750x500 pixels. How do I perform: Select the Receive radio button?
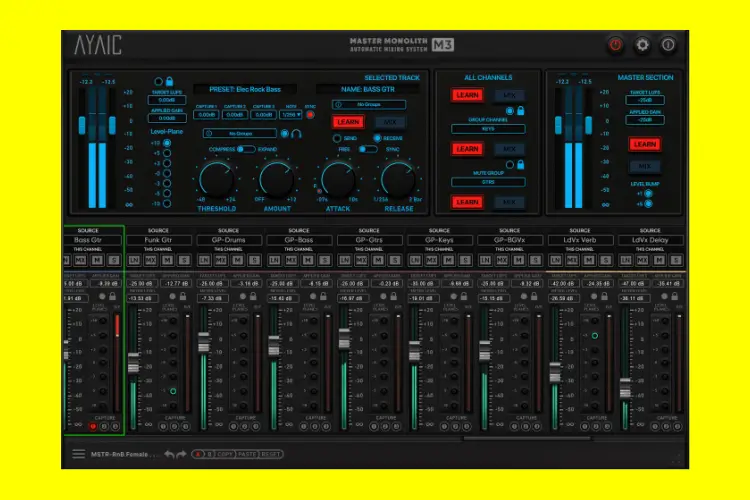pyautogui.click(x=377, y=138)
